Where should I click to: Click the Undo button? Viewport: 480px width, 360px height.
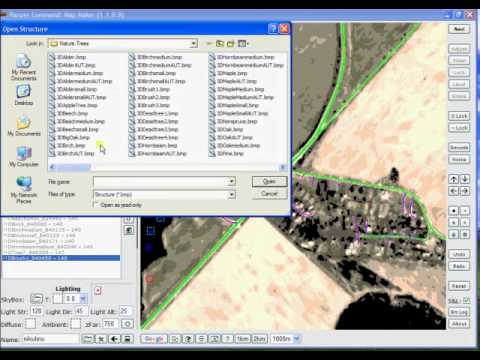pos(459,254)
